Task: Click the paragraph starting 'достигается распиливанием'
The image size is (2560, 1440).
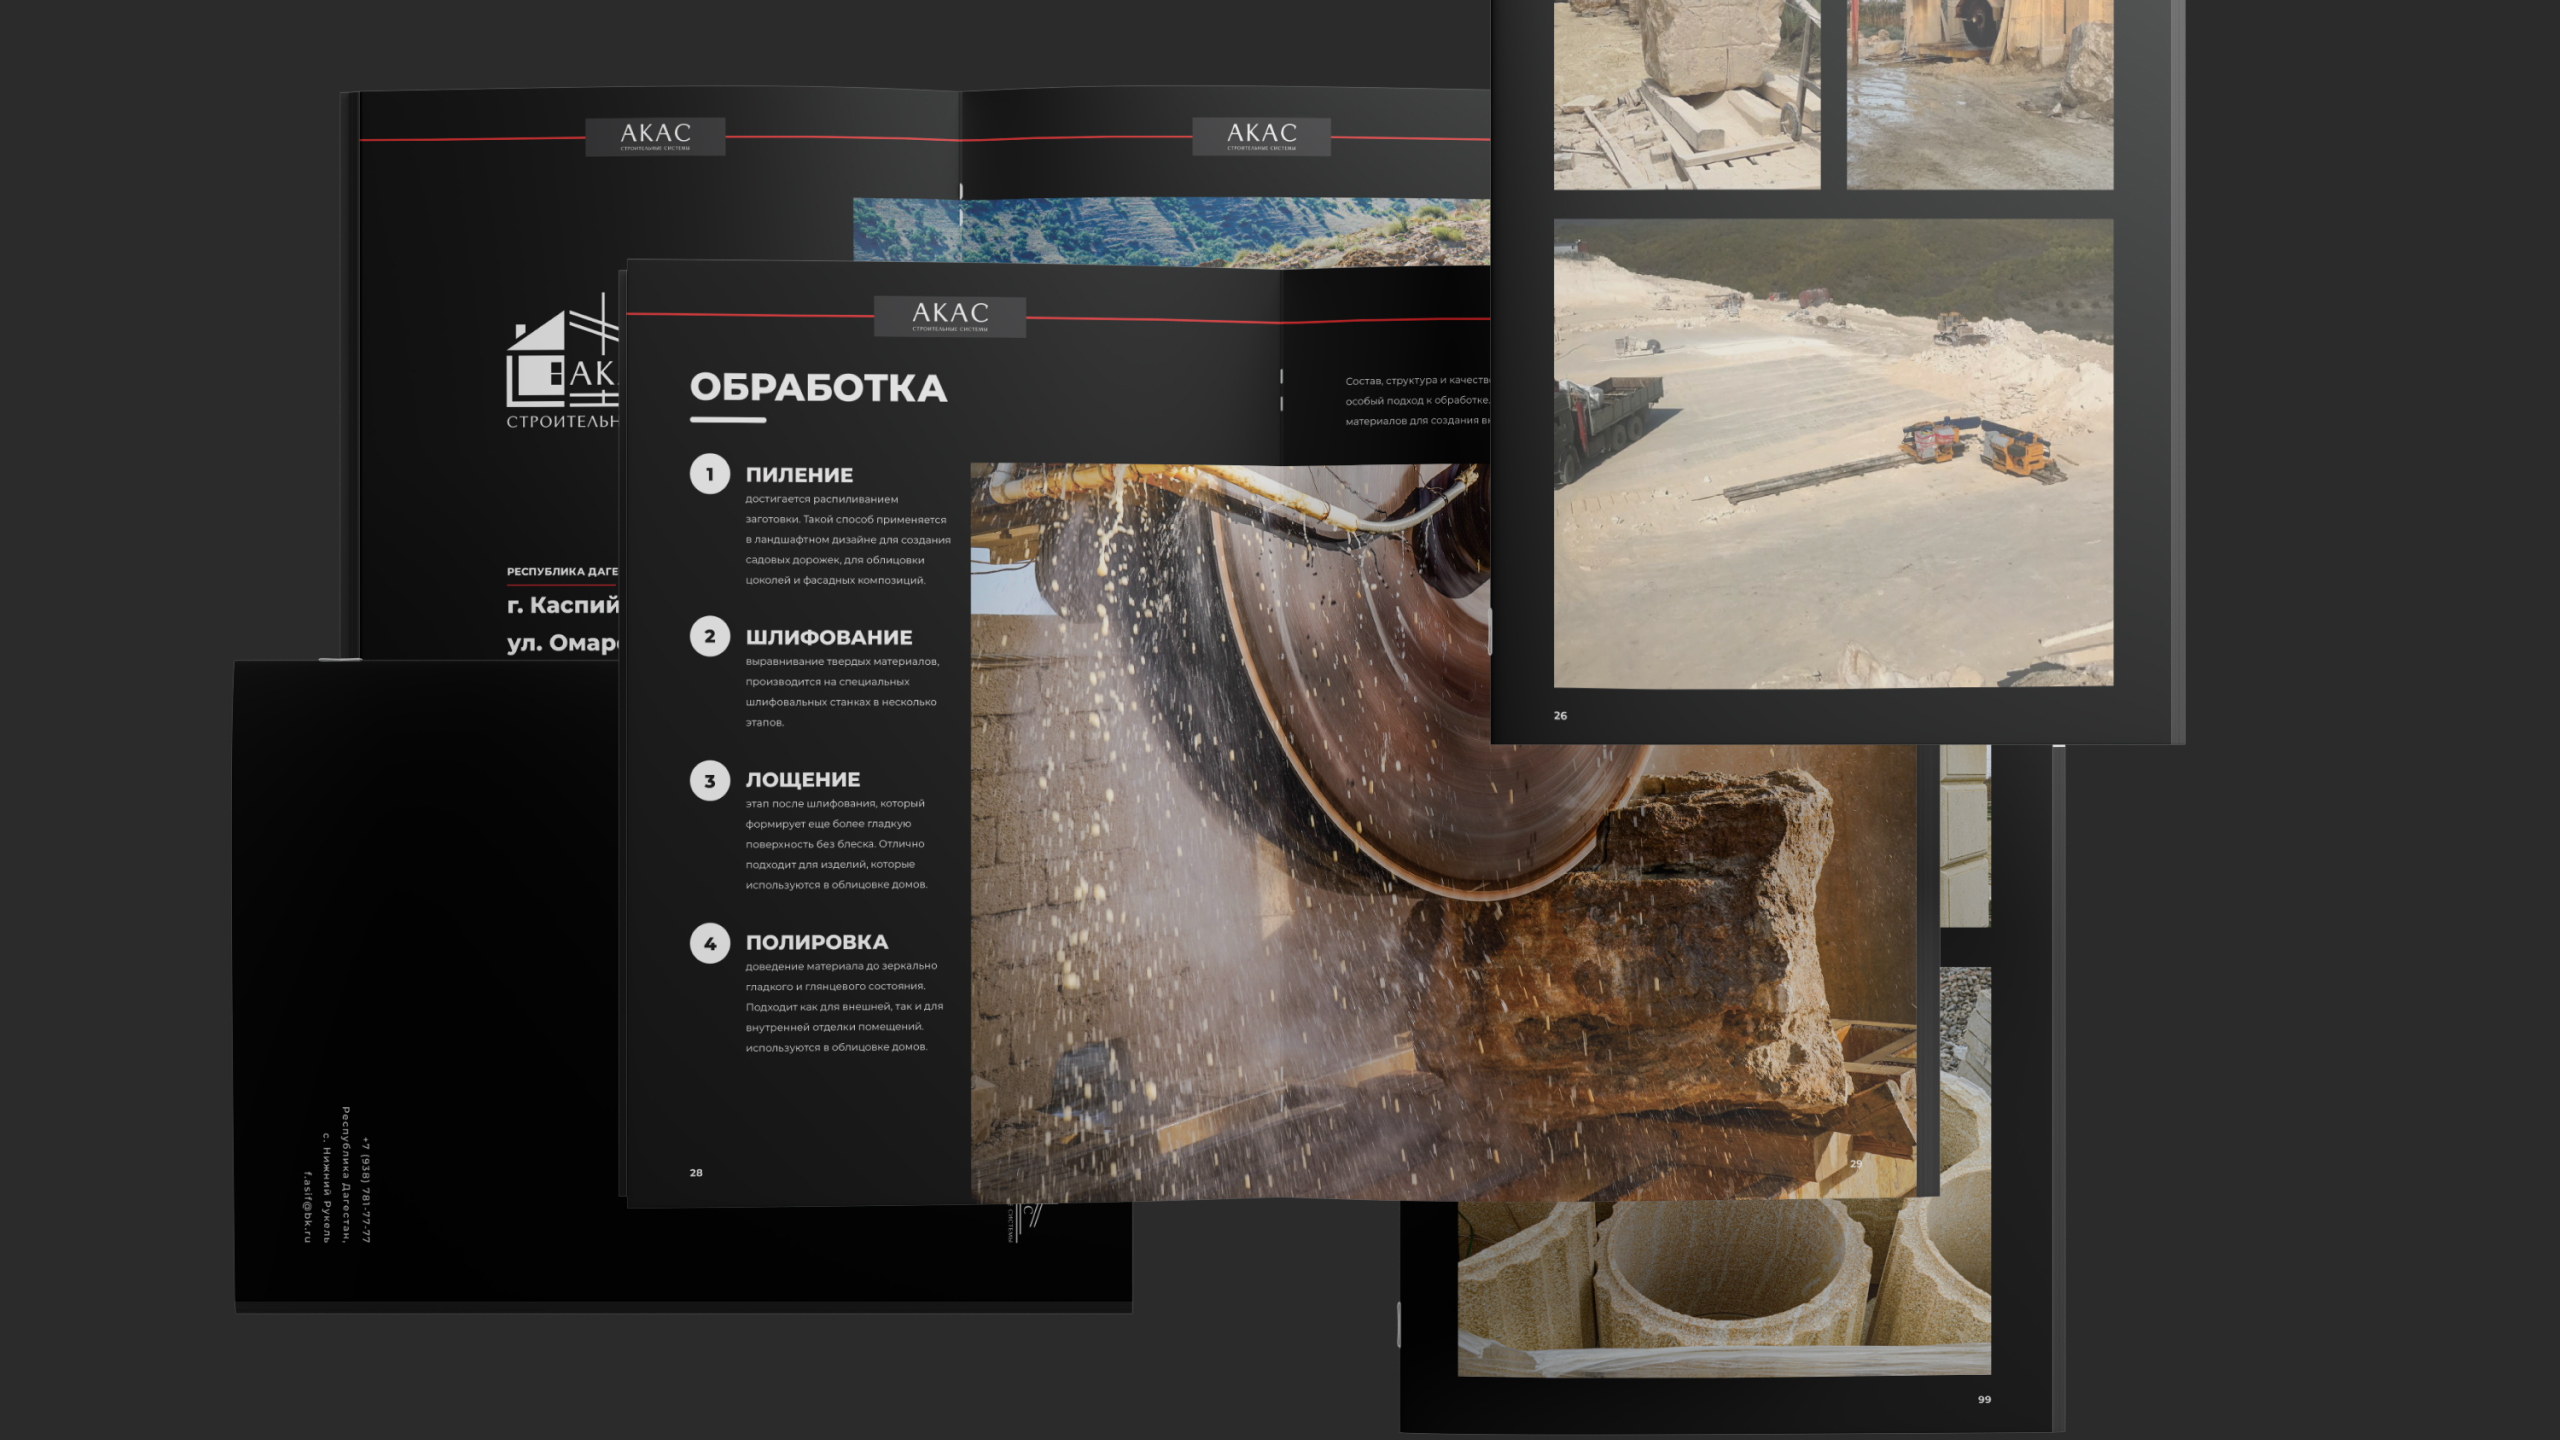Action: pyautogui.click(x=848, y=540)
